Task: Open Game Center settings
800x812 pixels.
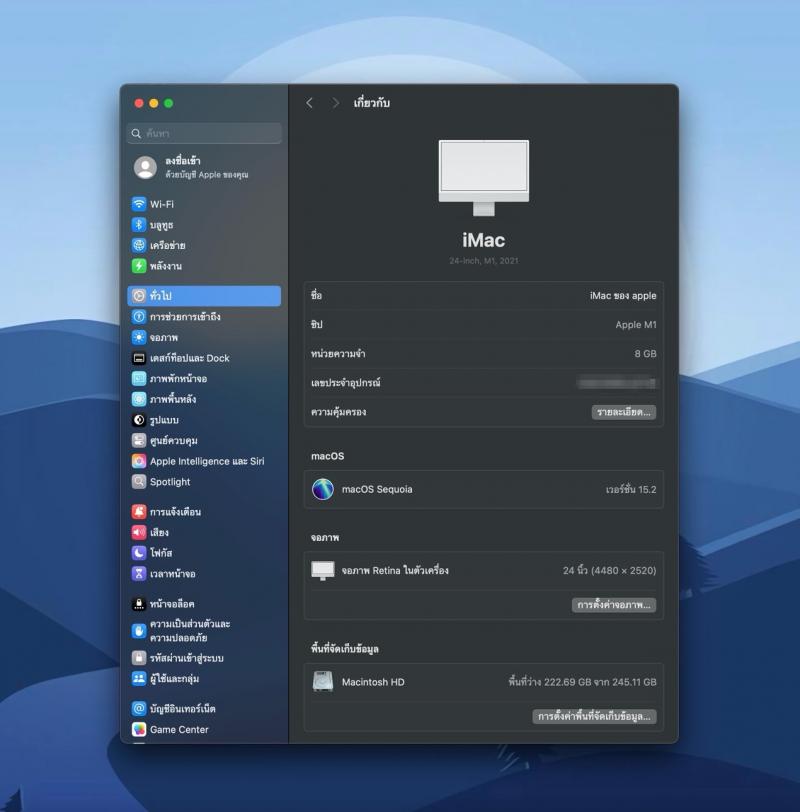Action: (178, 730)
